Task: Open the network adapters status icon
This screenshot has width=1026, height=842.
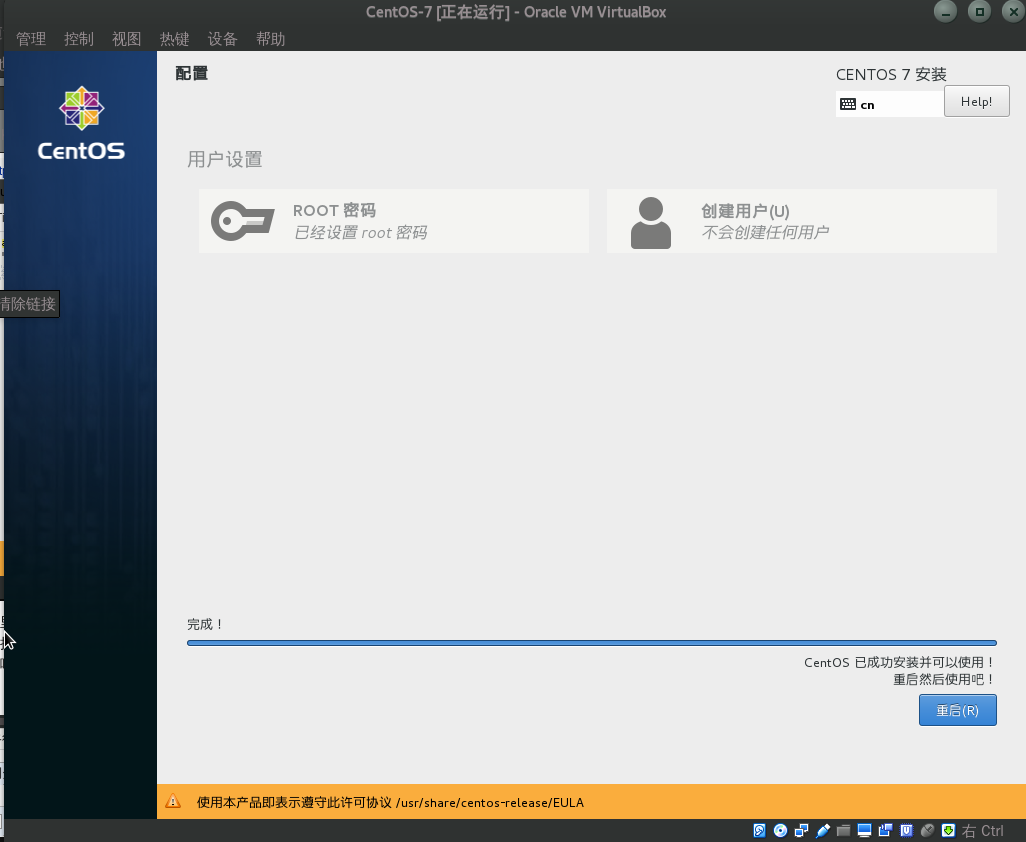Action: [x=802, y=831]
